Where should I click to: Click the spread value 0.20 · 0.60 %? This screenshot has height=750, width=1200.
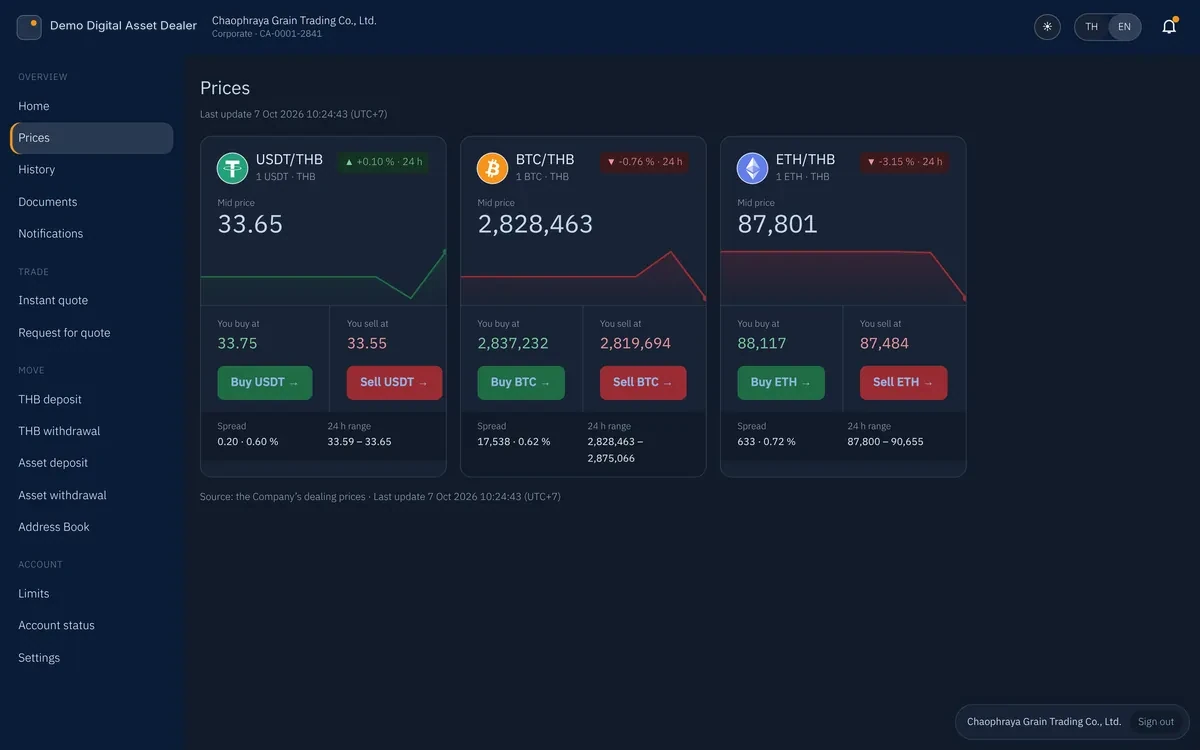click(248, 442)
